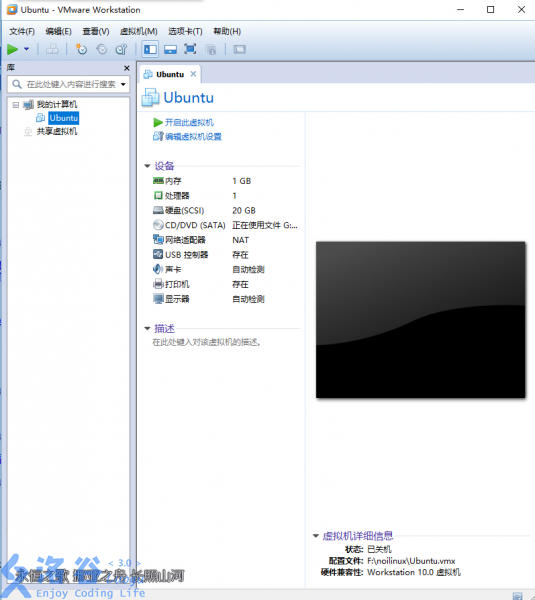
Task: Collapse the 我的计算机 tree node
Action: point(16,105)
